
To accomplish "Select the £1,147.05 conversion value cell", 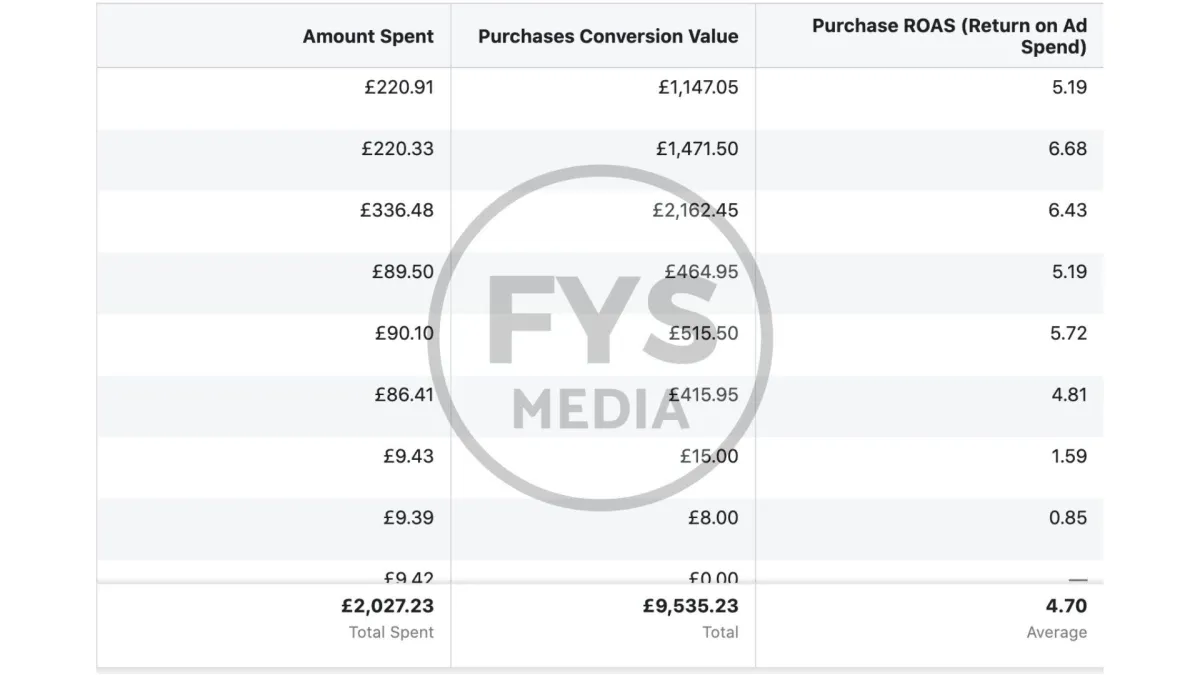I will pyautogui.click(x=698, y=87).
